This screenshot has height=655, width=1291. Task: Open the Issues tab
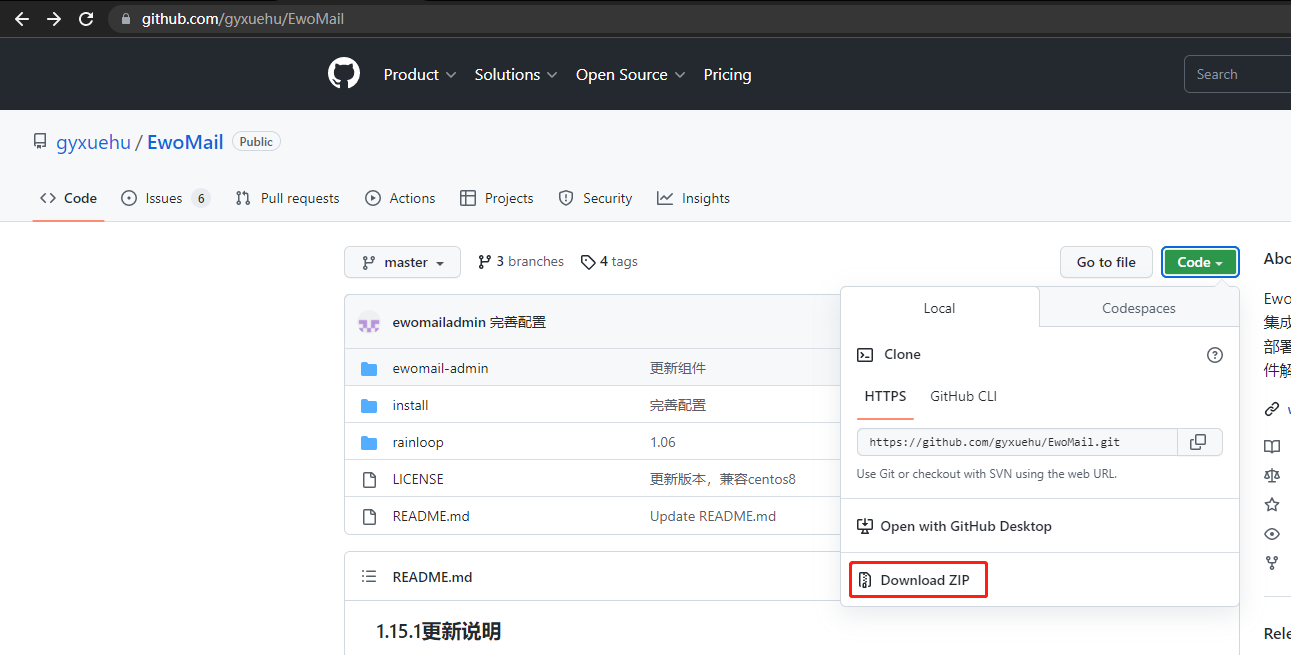(165, 198)
